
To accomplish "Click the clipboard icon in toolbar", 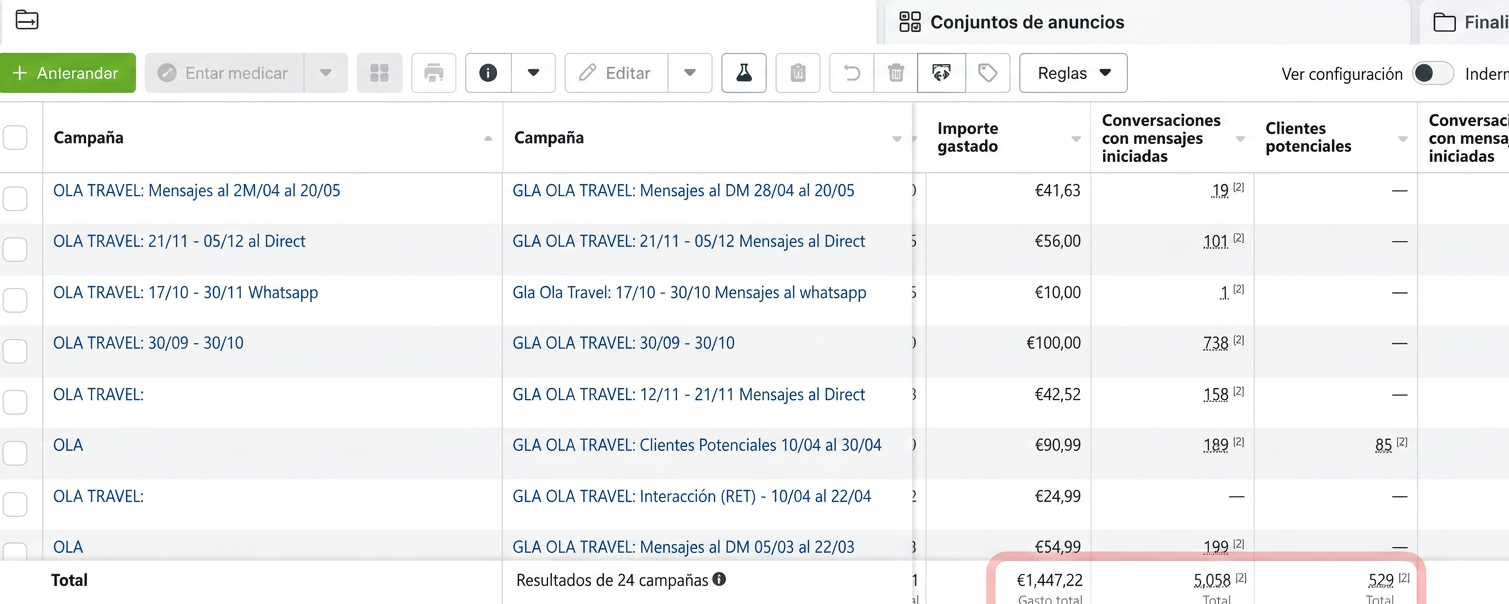I will coord(798,73).
